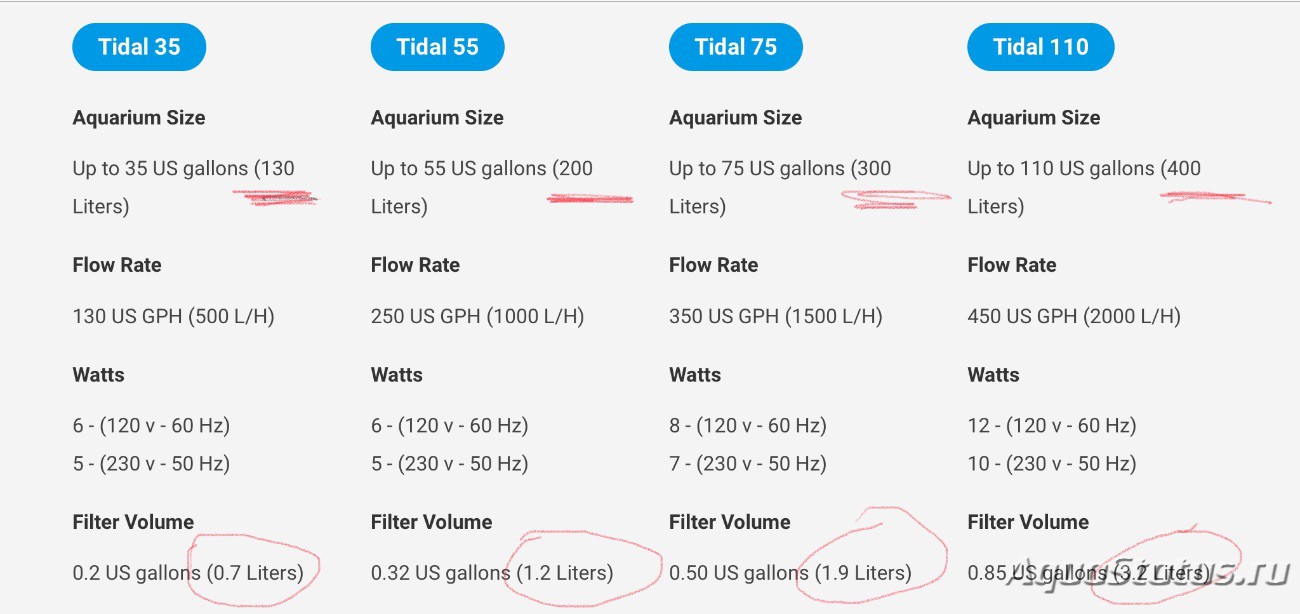The image size is (1300, 614).
Task: Click the Tidal 35 pill button
Action: tap(139, 46)
